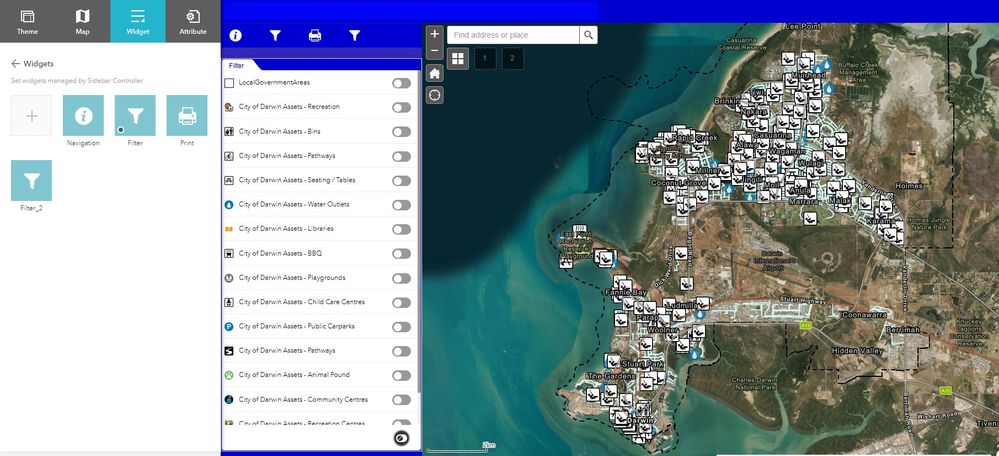Switch on the Community Centres filter
The image size is (999, 456).
coord(401,400)
